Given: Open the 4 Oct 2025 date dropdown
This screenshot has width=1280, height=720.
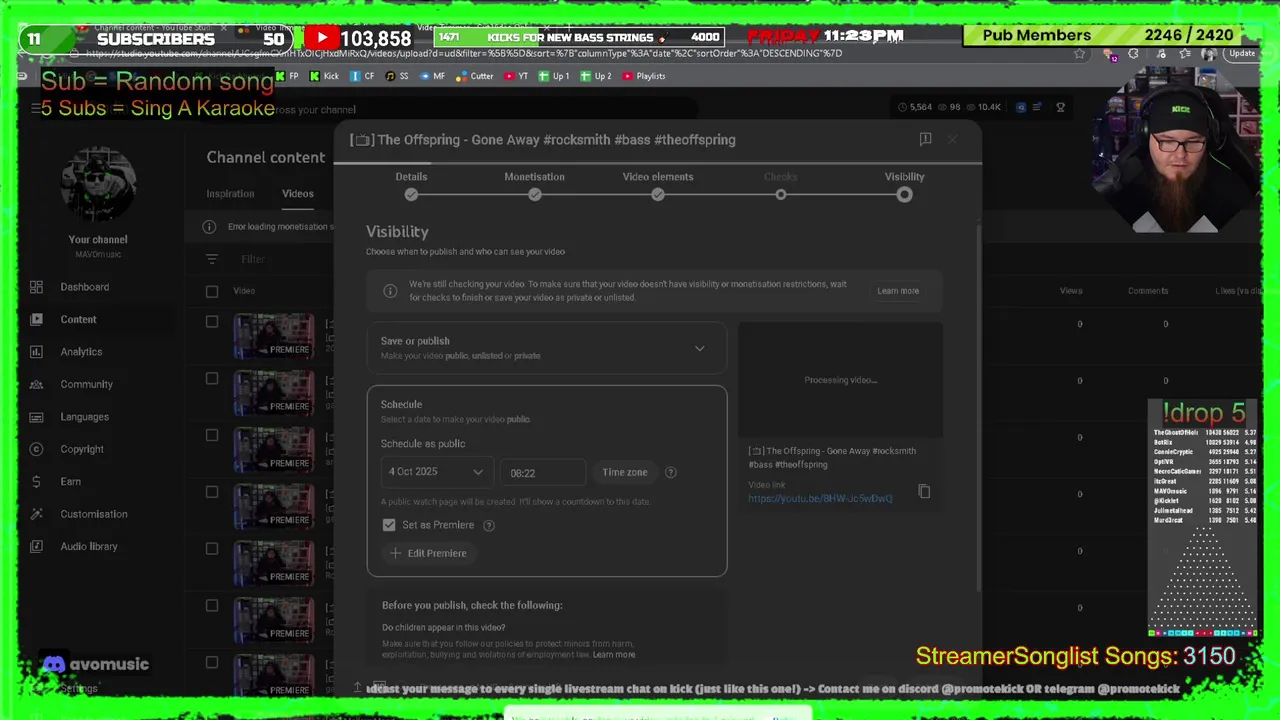Looking at the screenshot, I should tap(436, 472).
